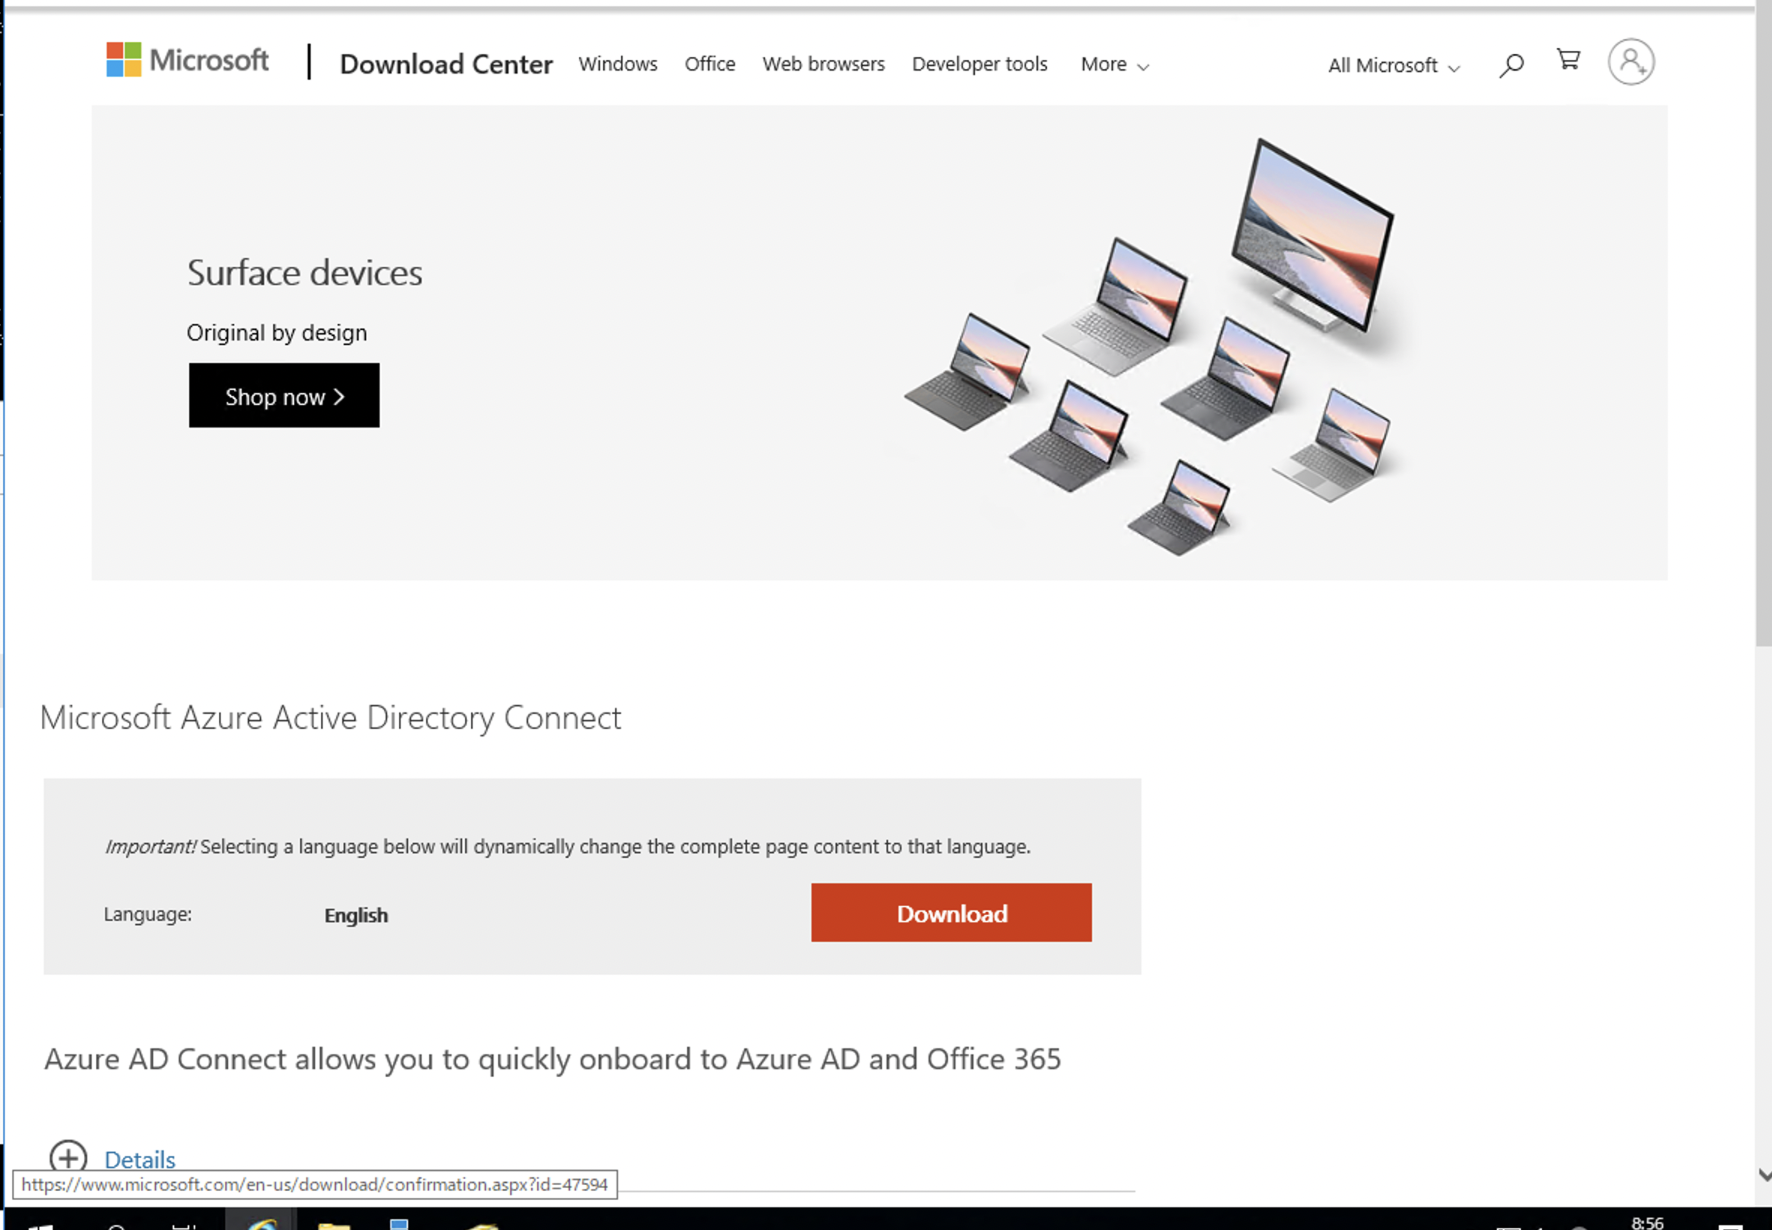The image size is (1772, 1230).
Task: Click the 'Azure AD Connect allows you' subheading
Action: (552, 1058)
